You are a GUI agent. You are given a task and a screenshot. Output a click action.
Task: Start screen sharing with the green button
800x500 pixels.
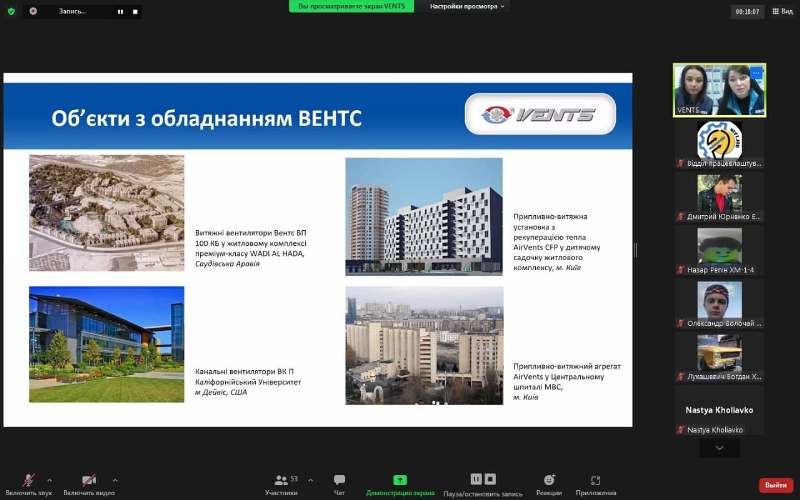[x=400, y=480]
